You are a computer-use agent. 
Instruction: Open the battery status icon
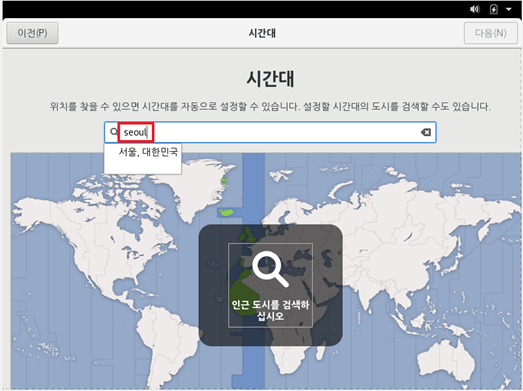click(494, 9)
